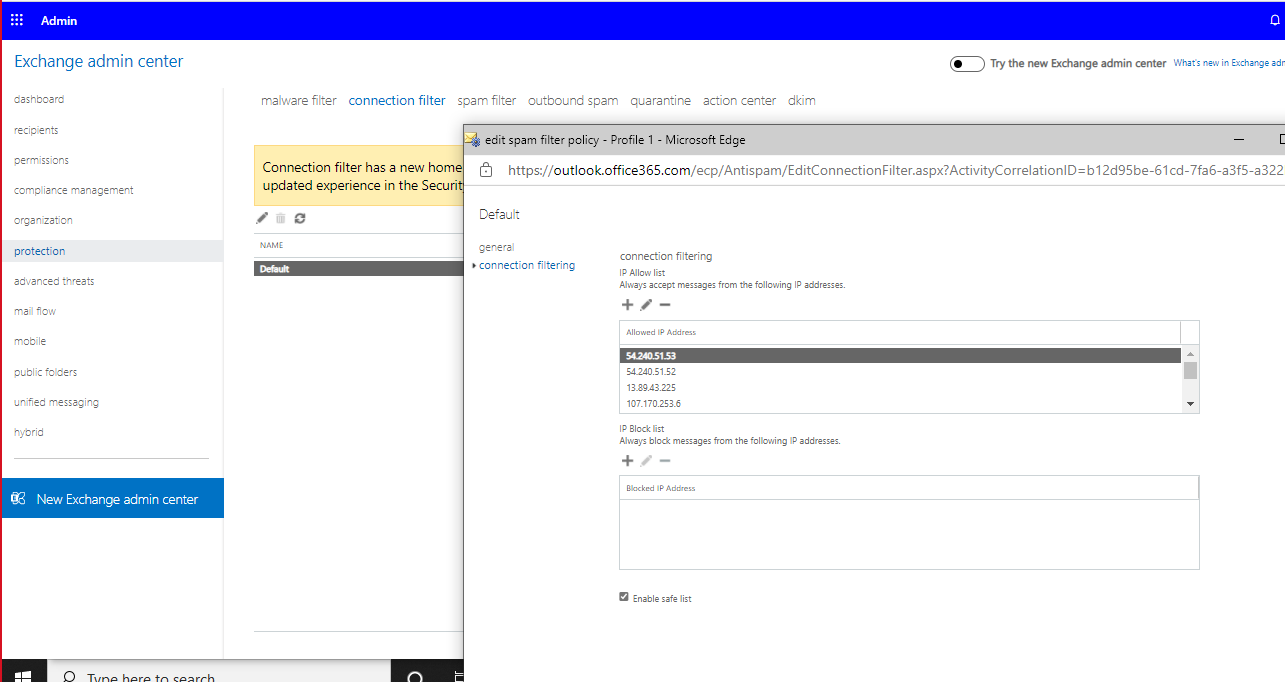Open the dkim tab
This screenshot has width=1285, height=682.
[802, 100]
